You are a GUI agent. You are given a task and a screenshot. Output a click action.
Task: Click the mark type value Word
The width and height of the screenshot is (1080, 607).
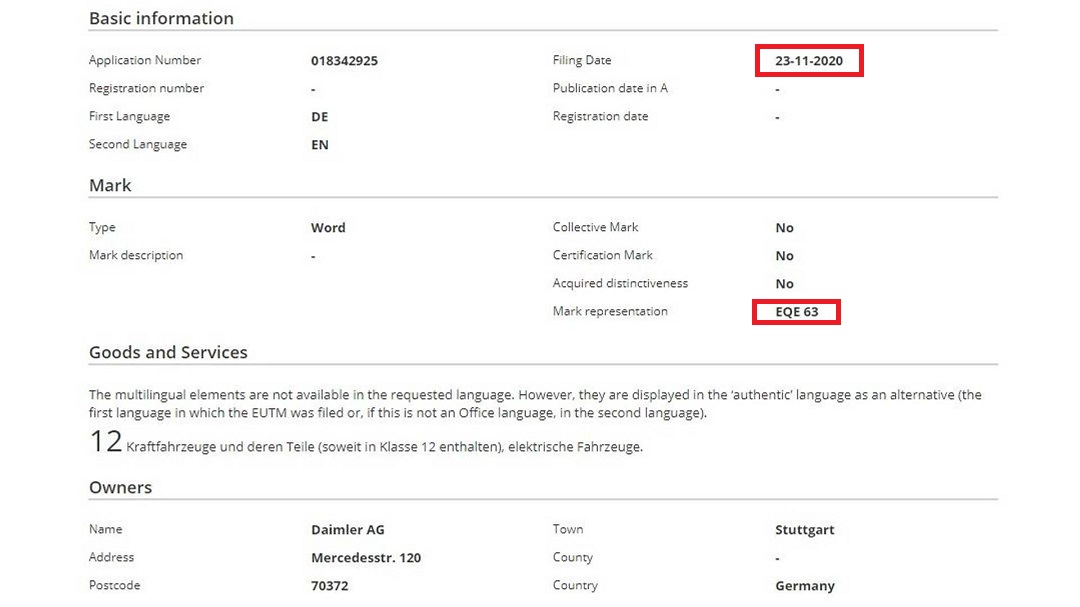point(328,227)
